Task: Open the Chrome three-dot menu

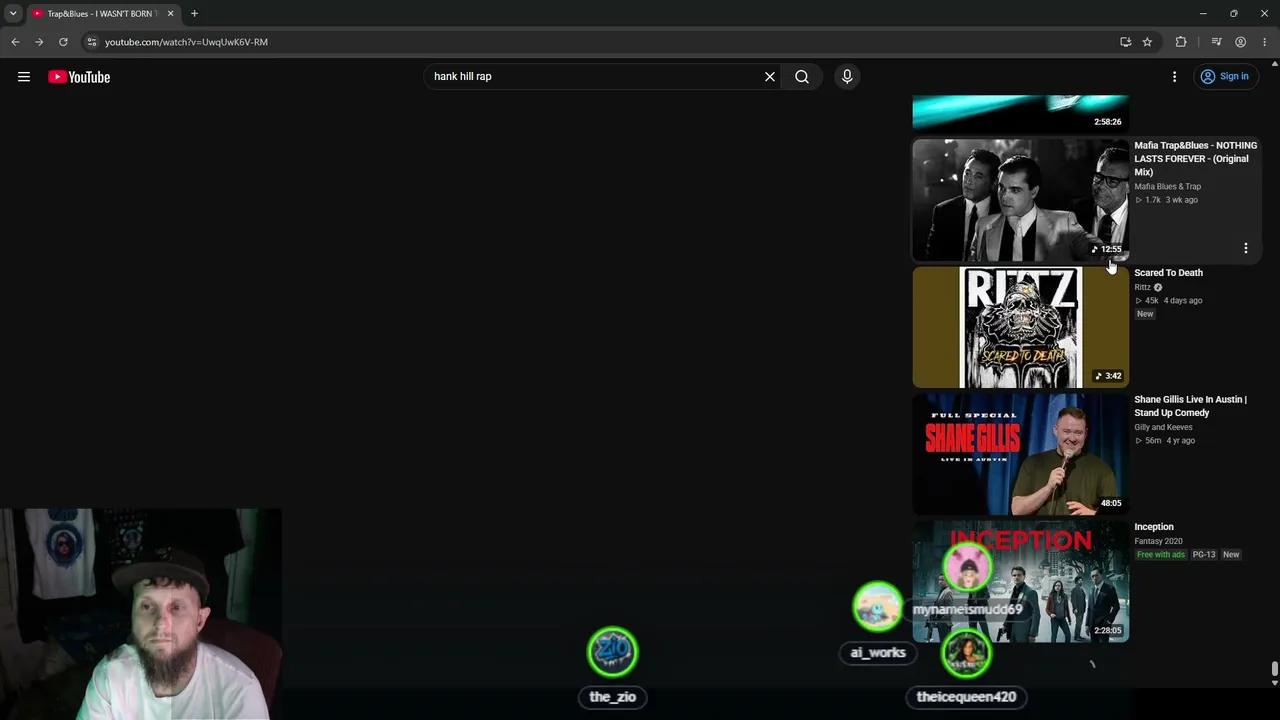Action: tap(1264, 42)
